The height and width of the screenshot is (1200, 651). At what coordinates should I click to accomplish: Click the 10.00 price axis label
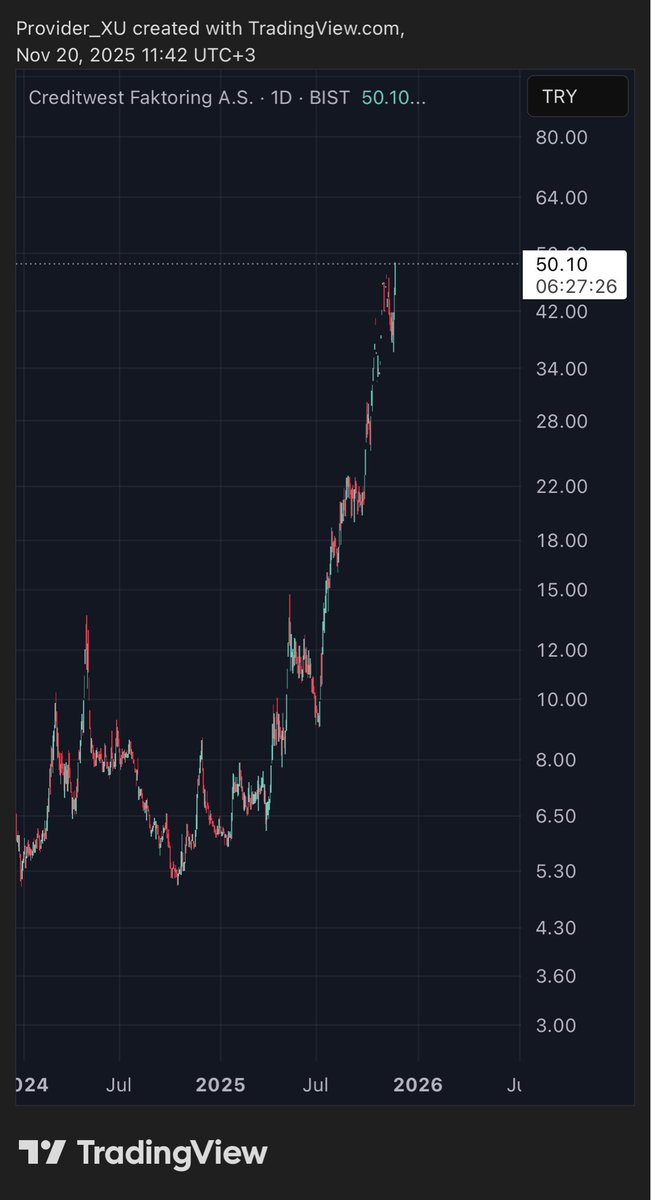[561, 699]
